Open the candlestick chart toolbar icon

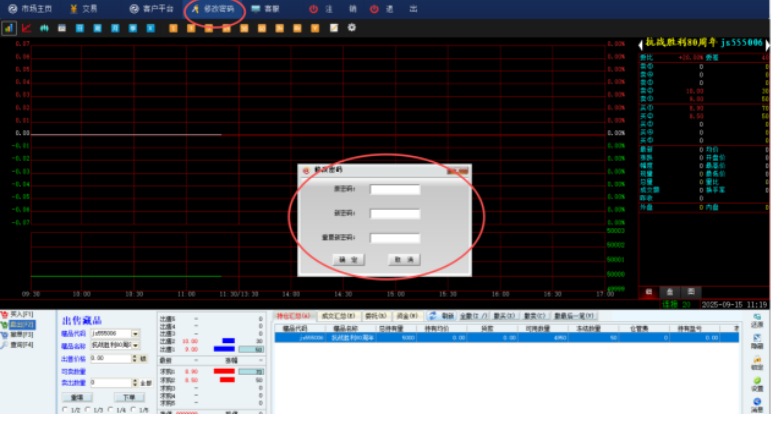click(44, 27)
